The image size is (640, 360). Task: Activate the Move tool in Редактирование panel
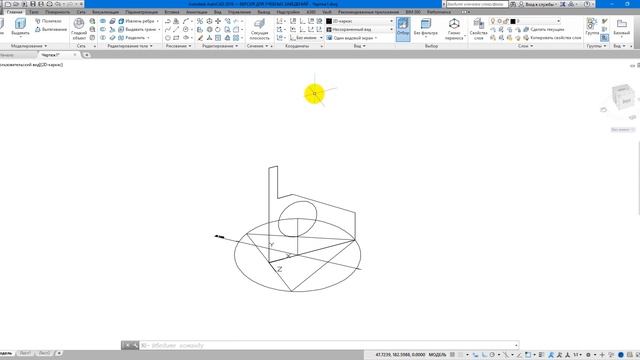[218, 21]
